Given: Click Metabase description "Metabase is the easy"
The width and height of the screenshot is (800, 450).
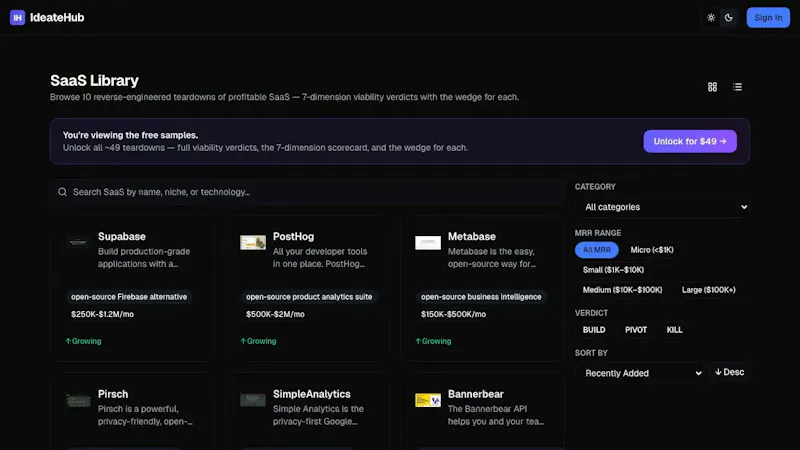Looking at the screenshot, I should pos(491,252).
